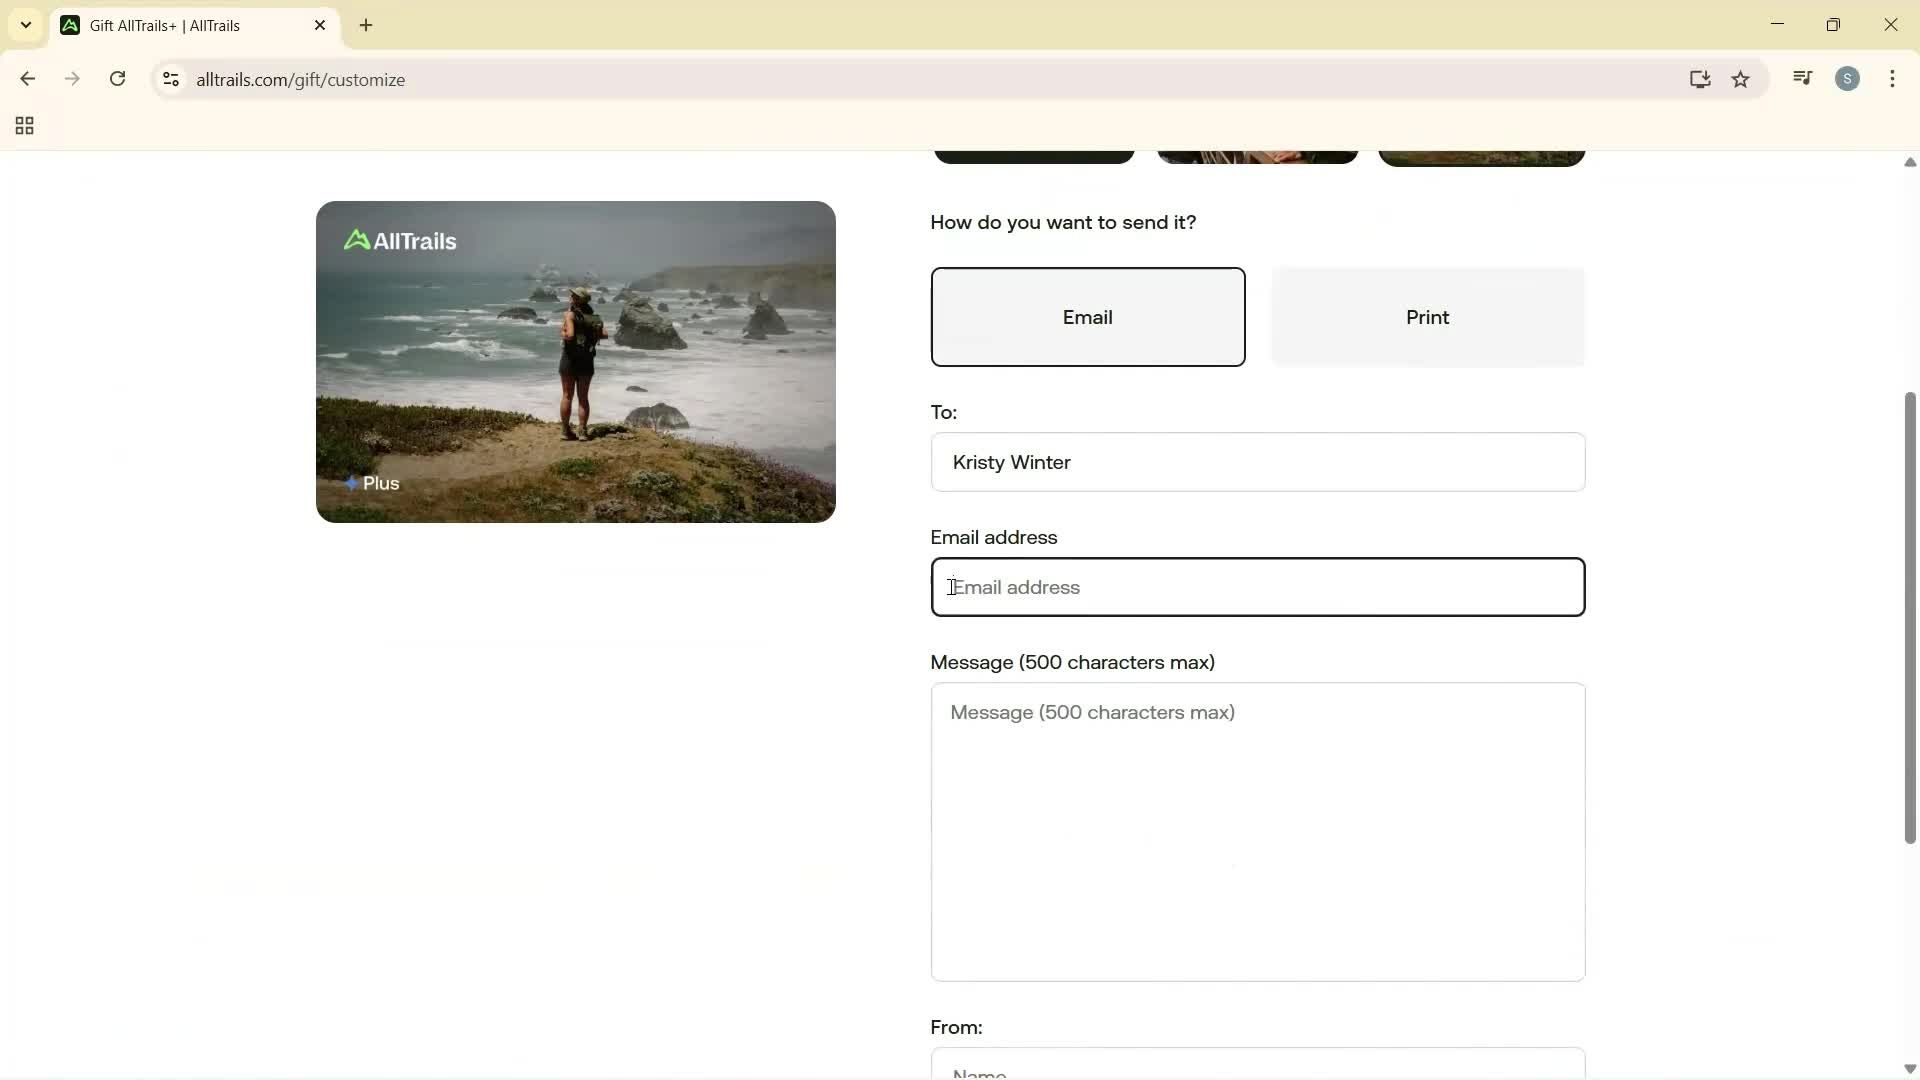
Task: Click the scroll-up arrow on page scrollbar
Action: click(x=1909, y=163)
